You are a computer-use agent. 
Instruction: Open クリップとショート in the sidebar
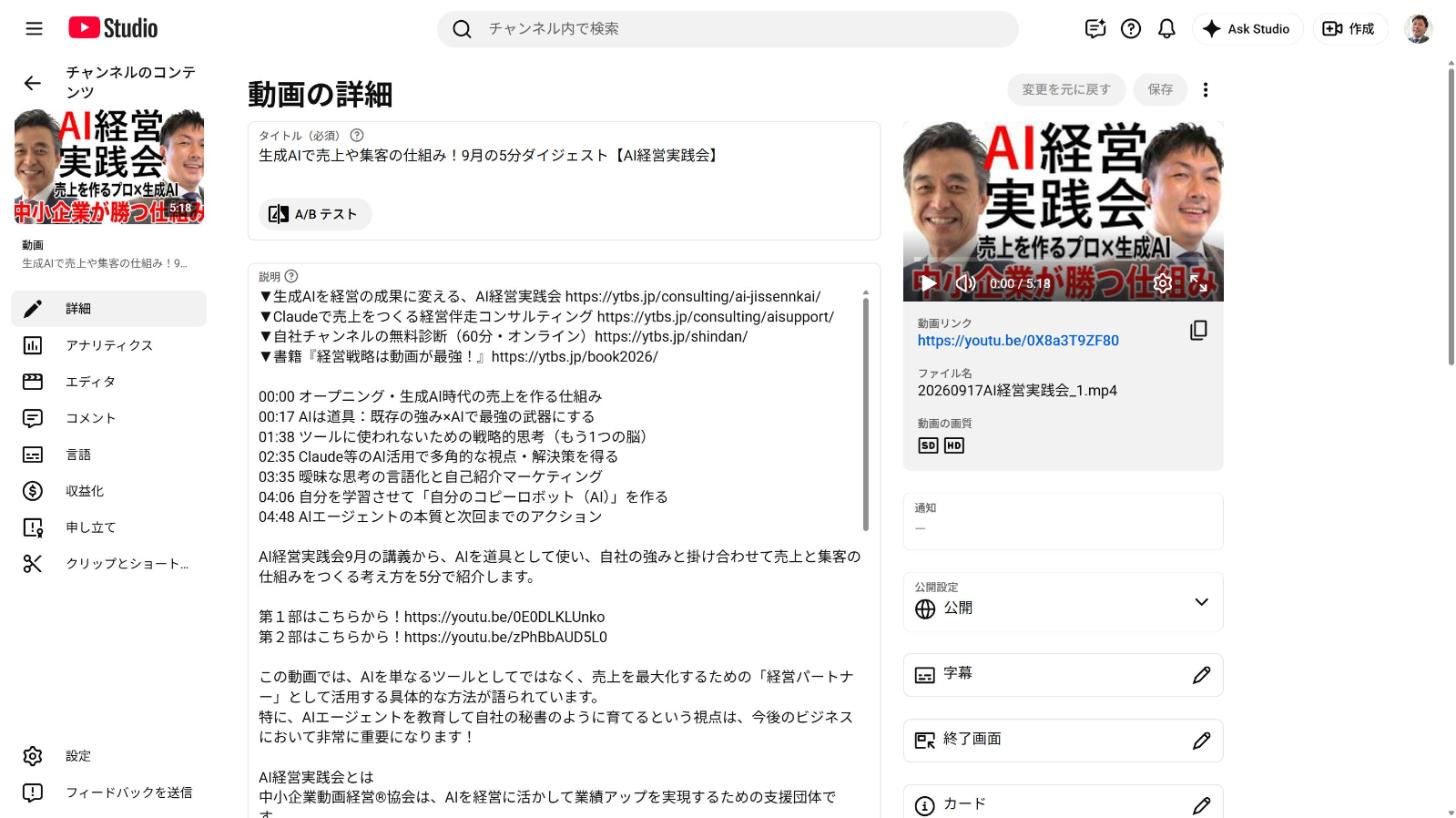pyautogui.click(x=109, y=564)
